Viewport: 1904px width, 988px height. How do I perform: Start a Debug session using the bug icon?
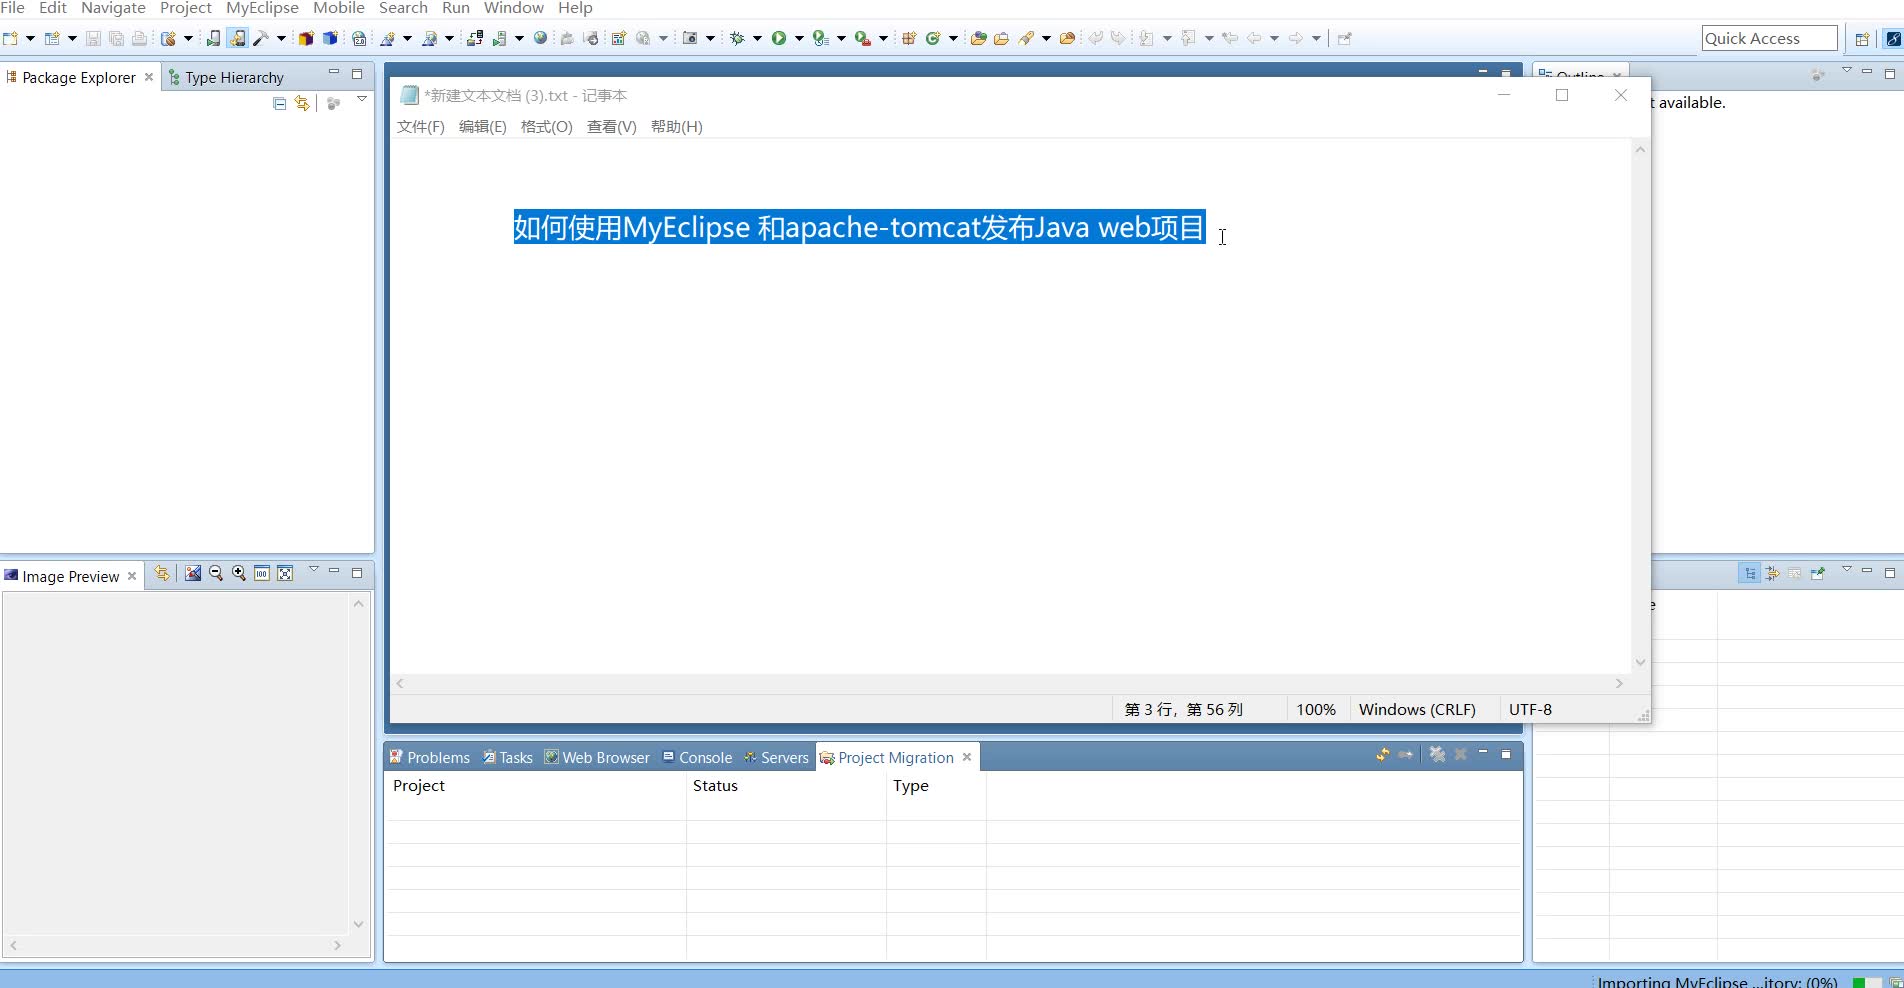pos(738,38)
